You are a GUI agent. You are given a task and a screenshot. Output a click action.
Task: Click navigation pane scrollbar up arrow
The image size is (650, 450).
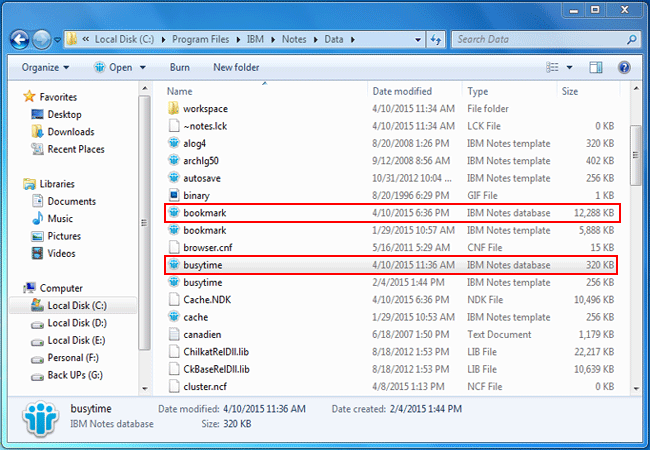point(145,88)
